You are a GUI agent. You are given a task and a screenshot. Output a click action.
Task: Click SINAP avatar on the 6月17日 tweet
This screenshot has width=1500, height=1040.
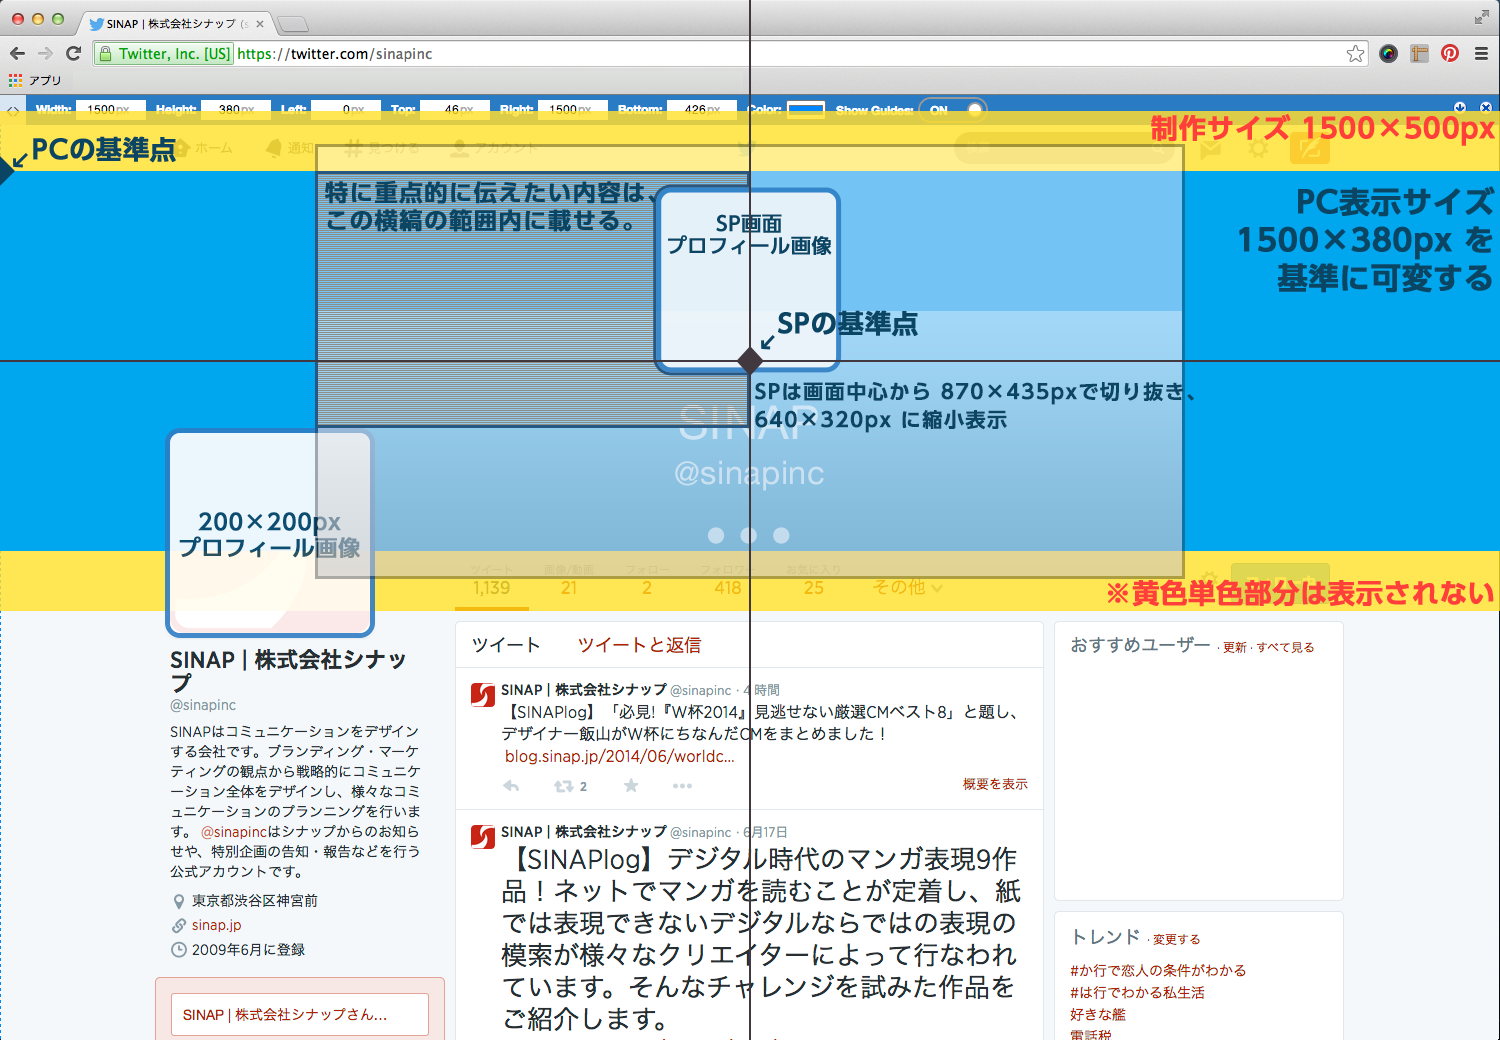coord(483,837)
